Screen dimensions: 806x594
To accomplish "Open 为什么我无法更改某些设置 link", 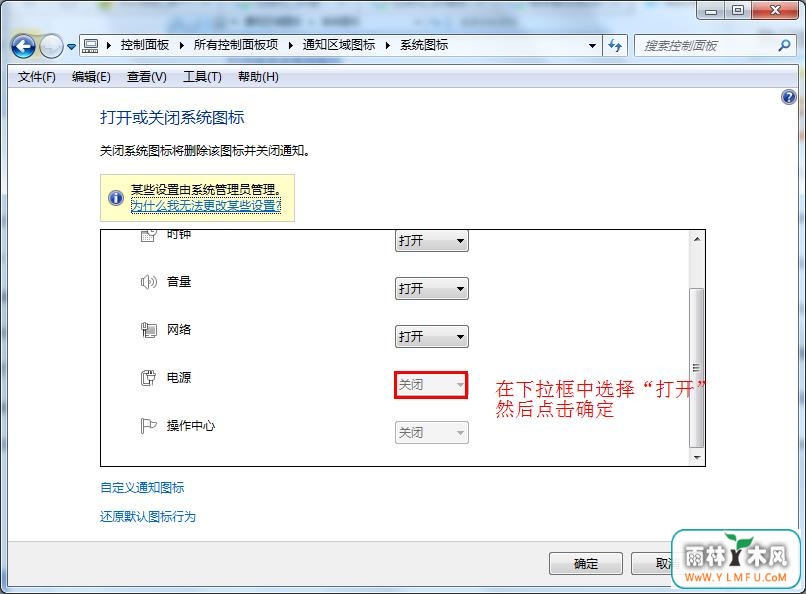I will pyautogui.click(x=206, y=206).
